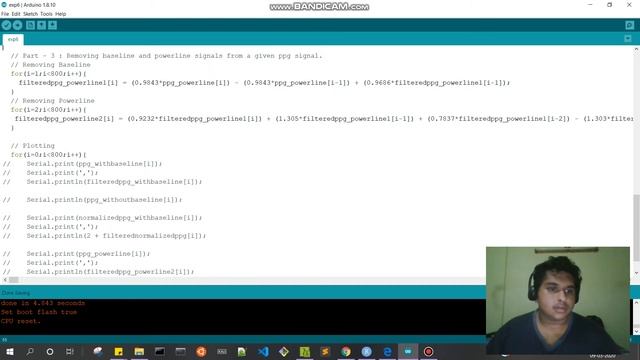The height and width of the screenshot is (360, 640).
Task: Open Windows search from the taskbar
Action: coord(30,351)
